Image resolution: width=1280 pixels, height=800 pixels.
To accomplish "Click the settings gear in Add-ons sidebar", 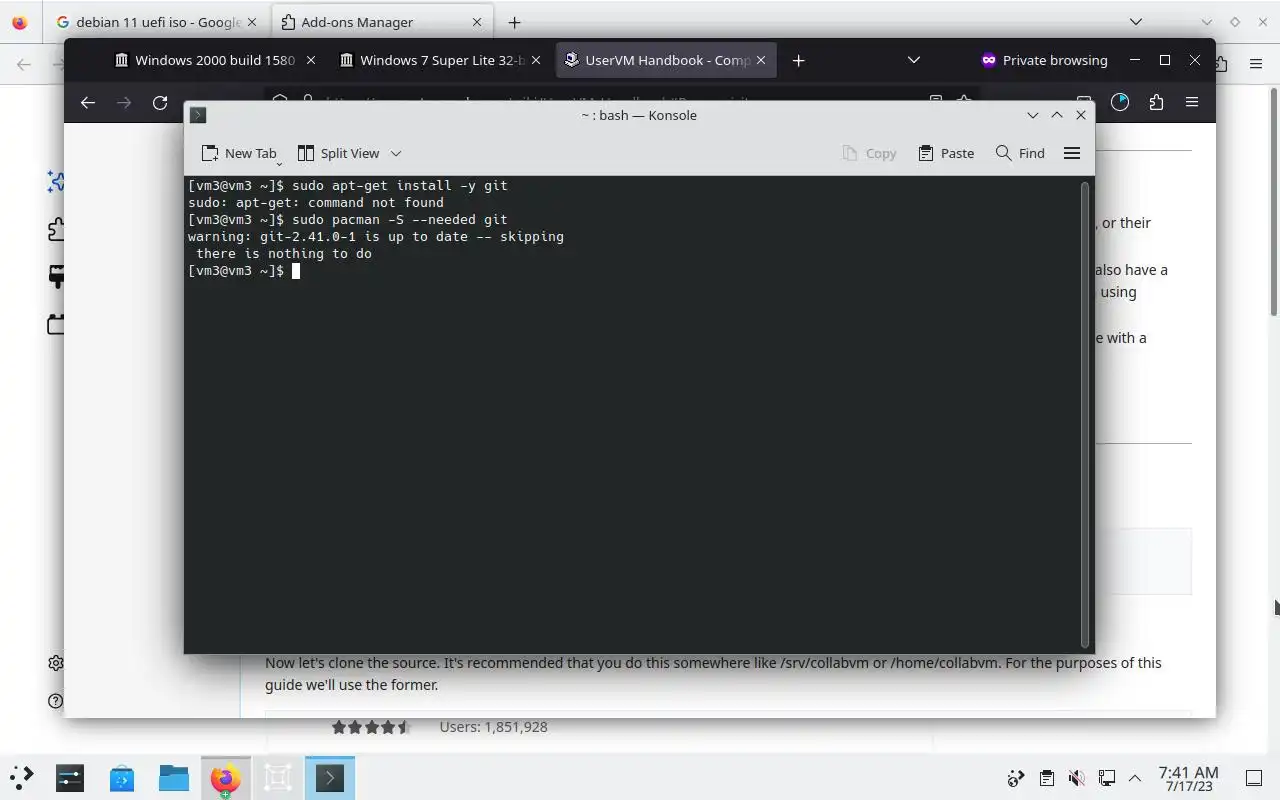I will click(x=56, y=663).
